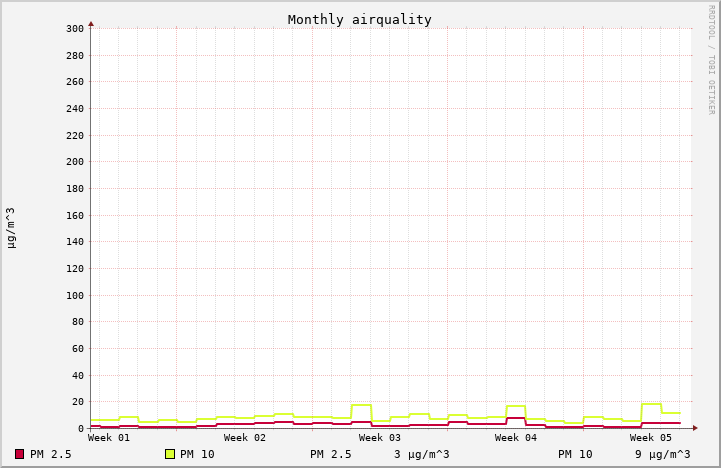Select the 'Week 02' x-axis label
This screenshot has height=468, width=721.
[x=245, y=438]
